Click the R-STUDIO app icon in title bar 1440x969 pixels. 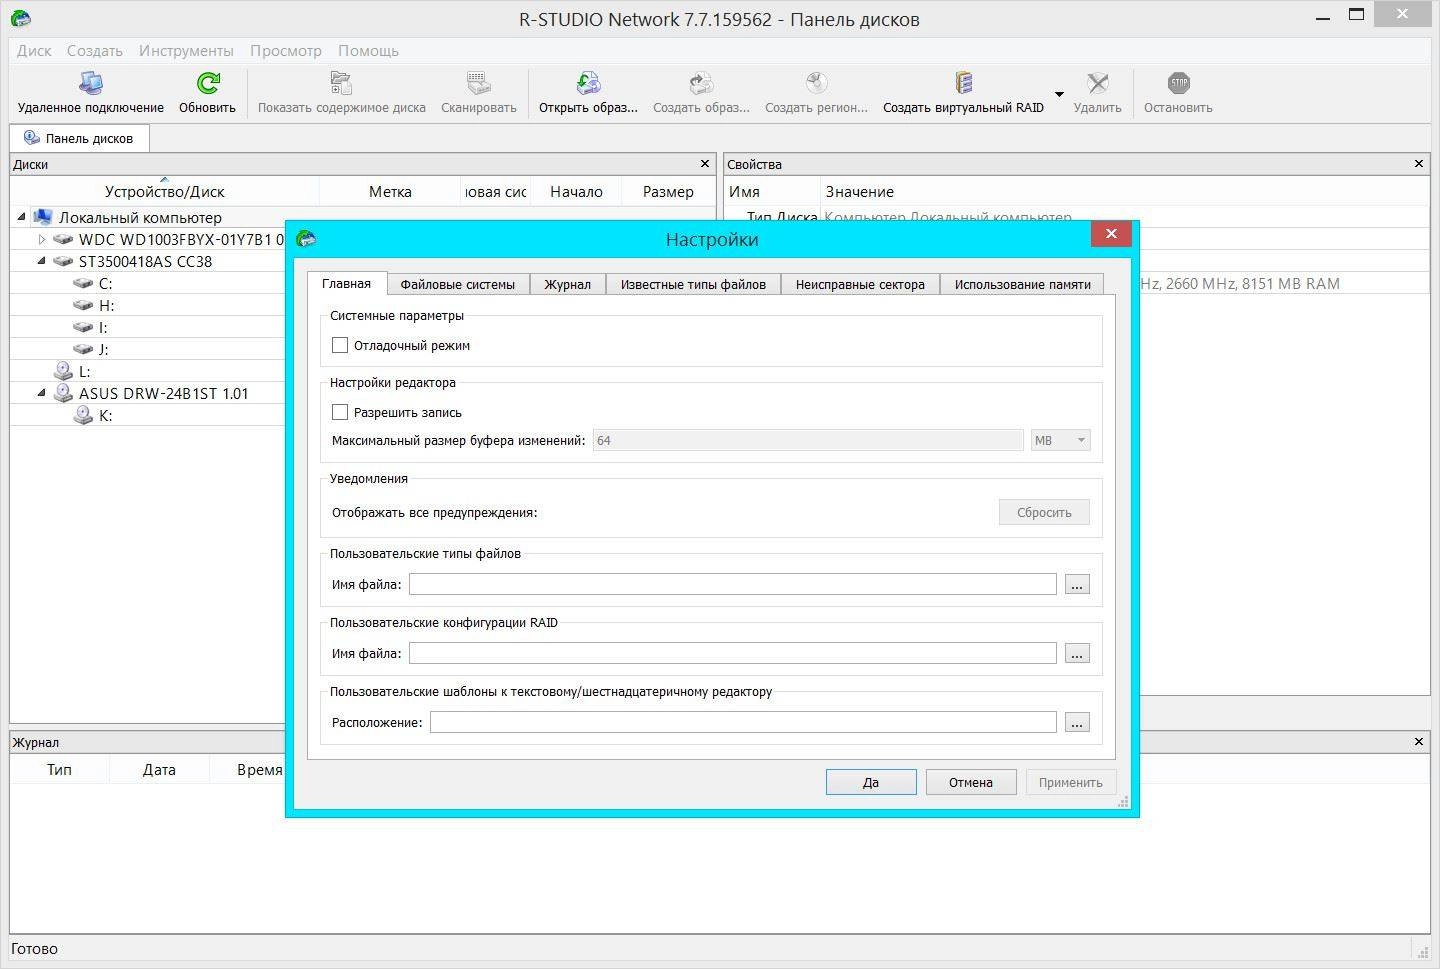tap(20, 18)
